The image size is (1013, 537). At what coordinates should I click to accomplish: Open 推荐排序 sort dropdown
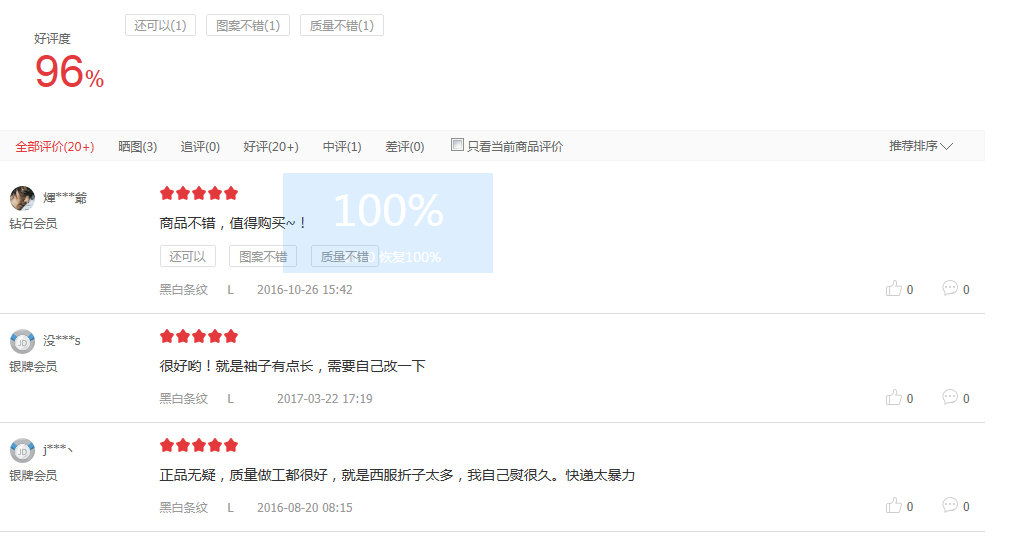(x=921, y=146)
